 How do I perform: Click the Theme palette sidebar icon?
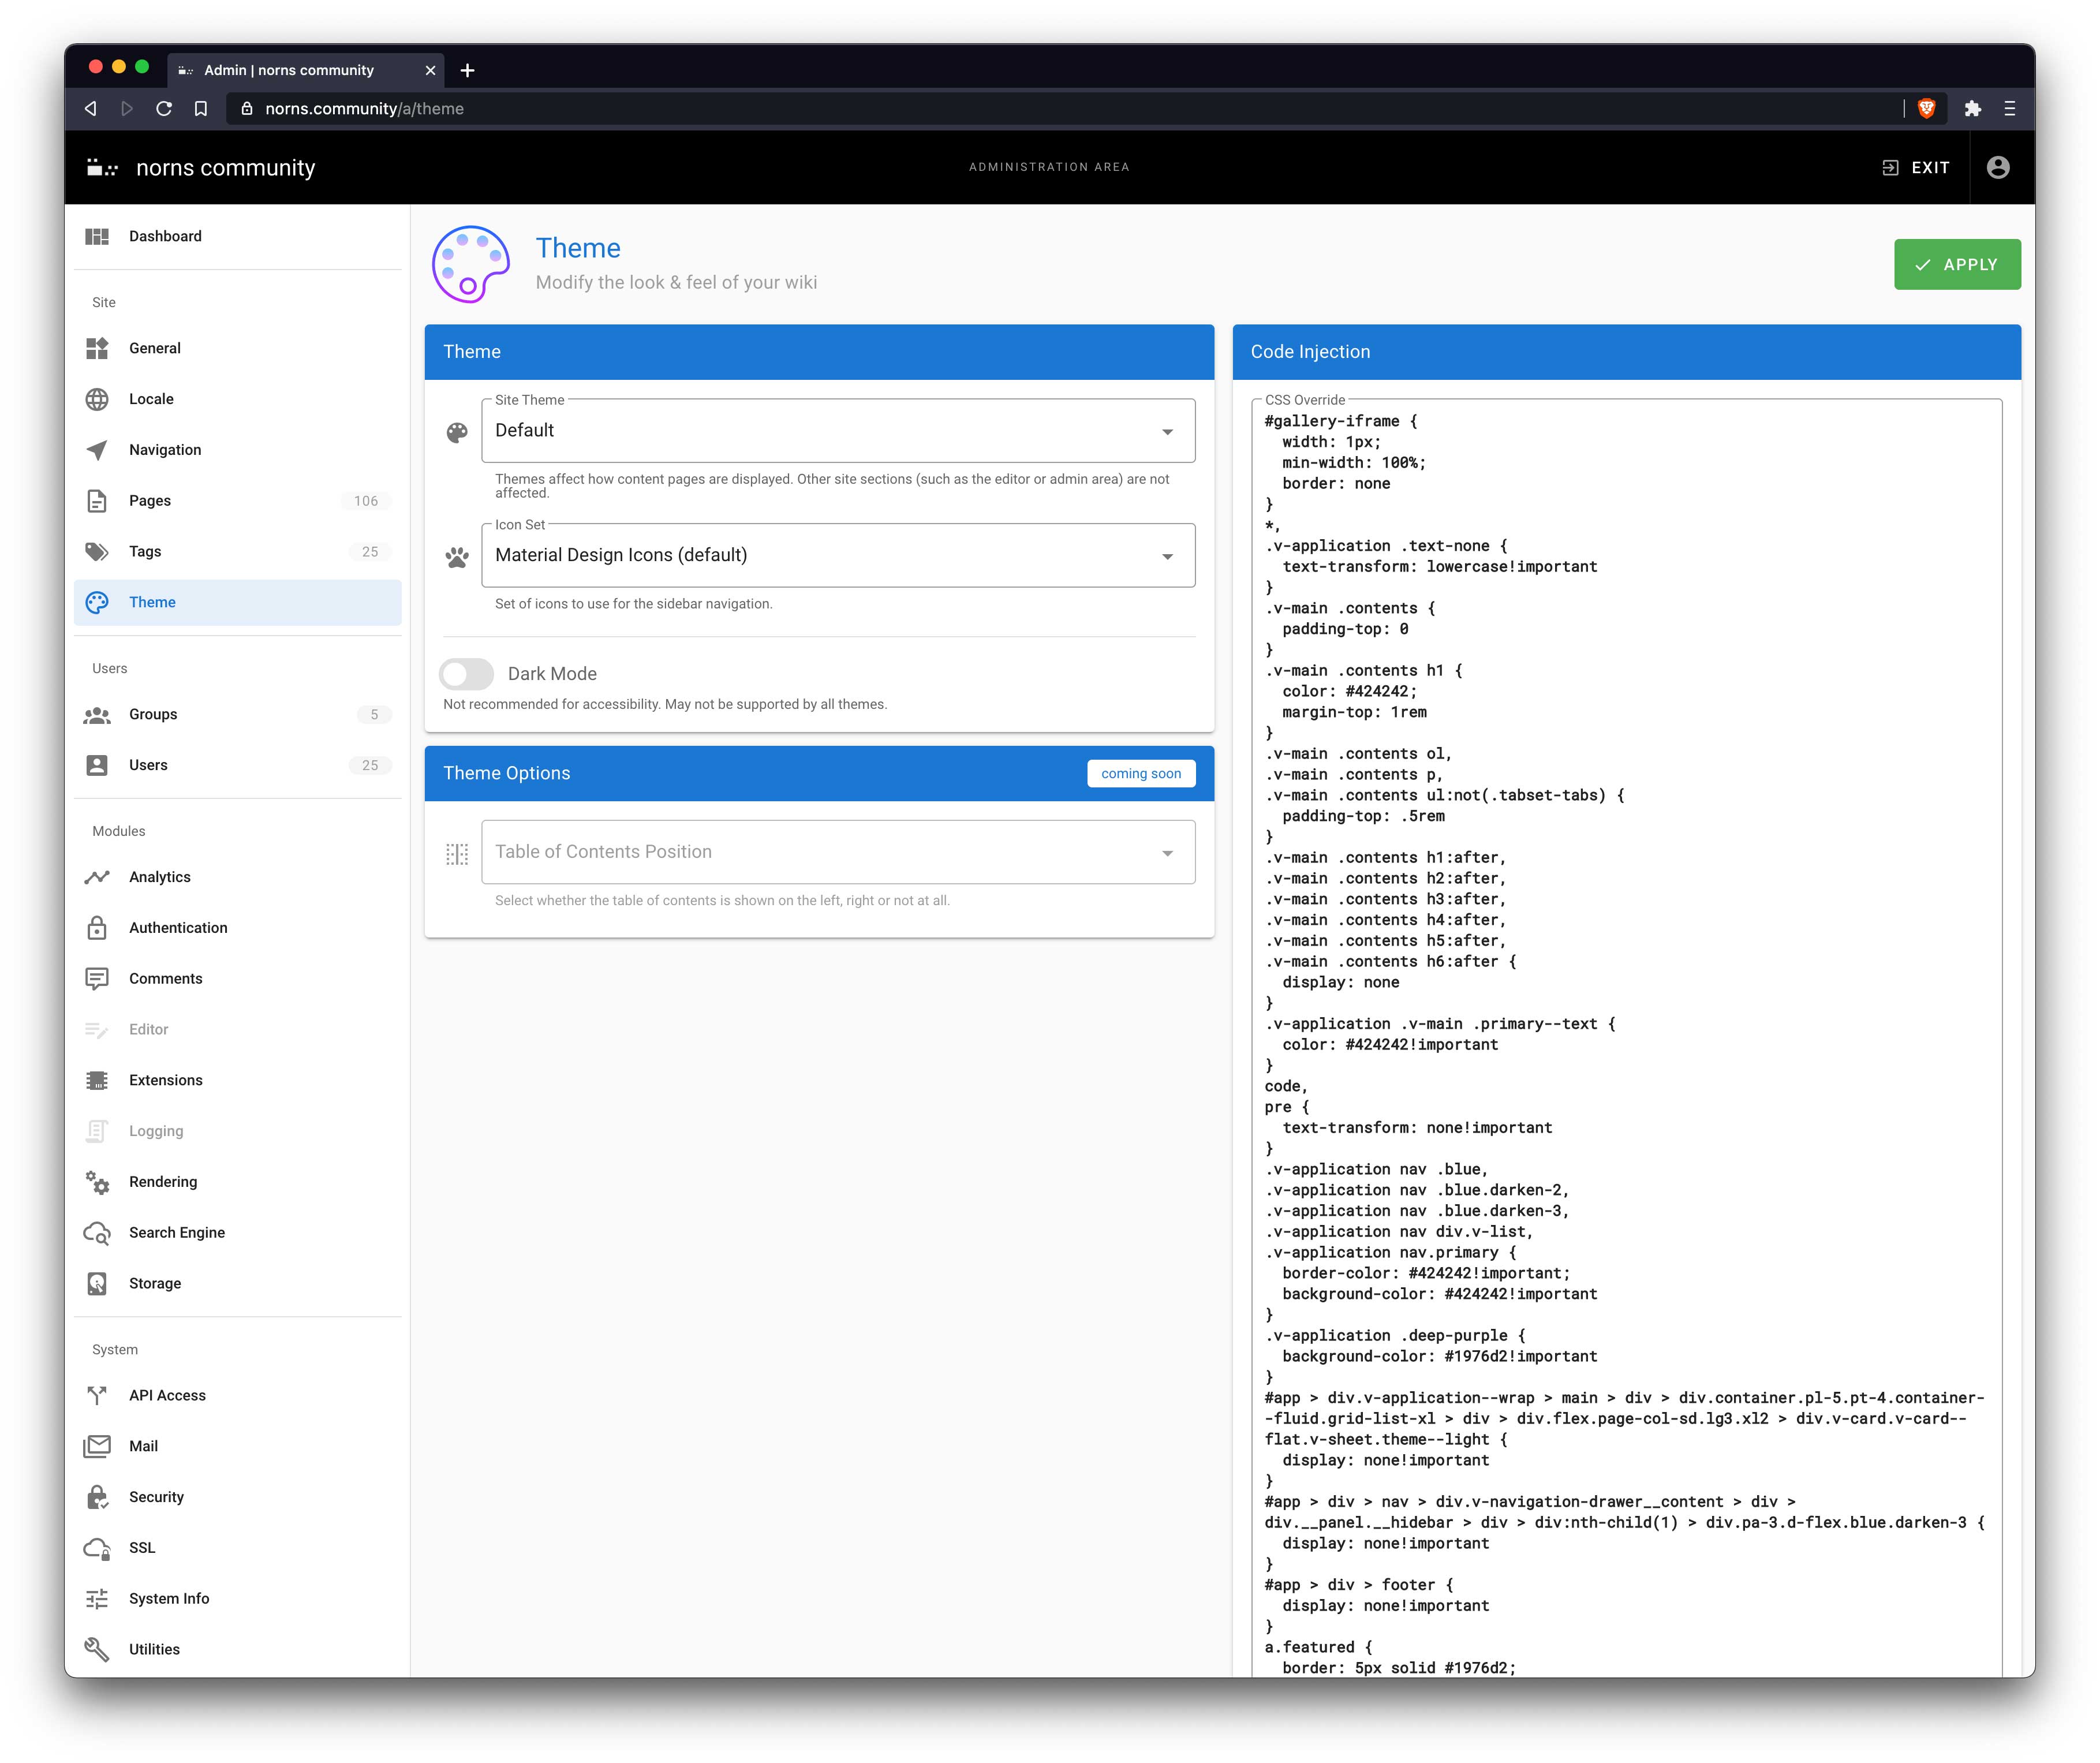click(x=97, y=602)
